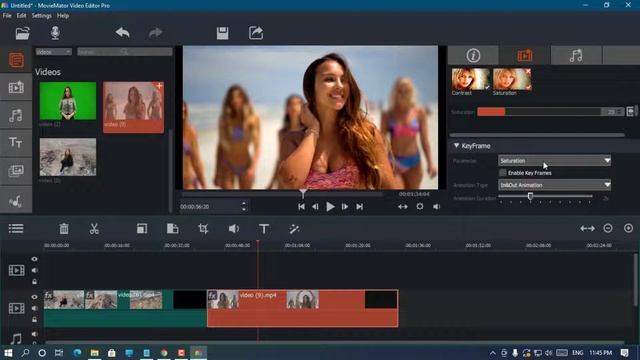The height and width of the screenshot is (360, 640).
Task: Open the timeline hamburger menu icon
Action: coord(16,228)
